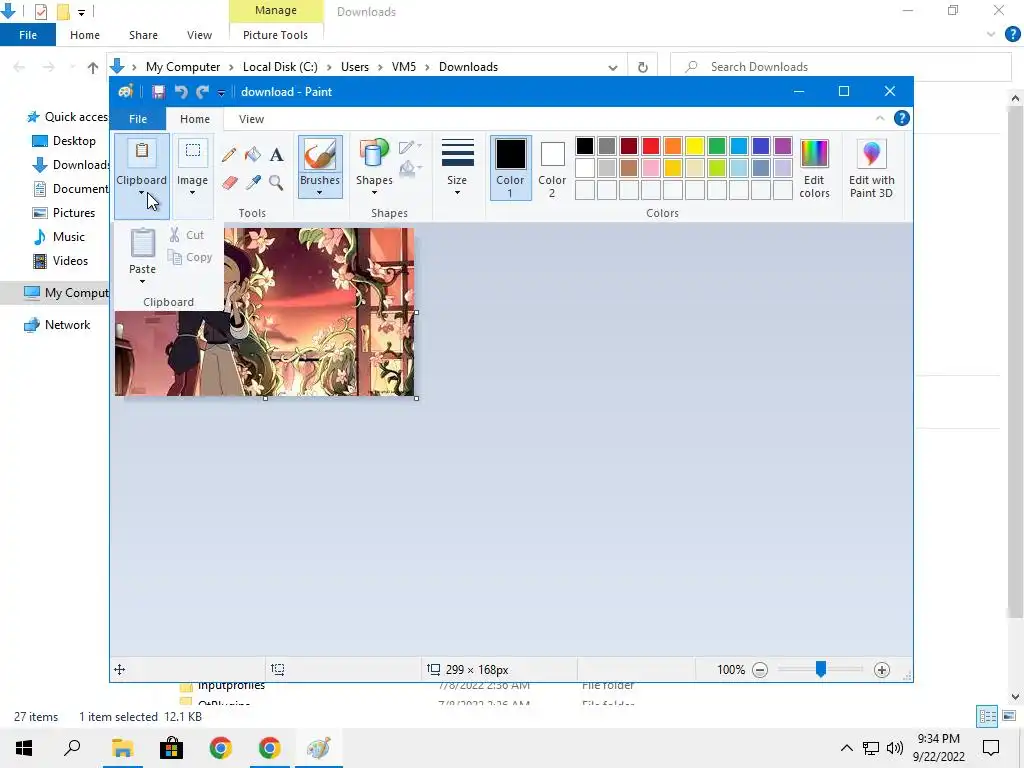Click File Explorer Up arrow button
Image resolution: width=1024 pixels, height=768 pixels.
click(x=93, y=67)
